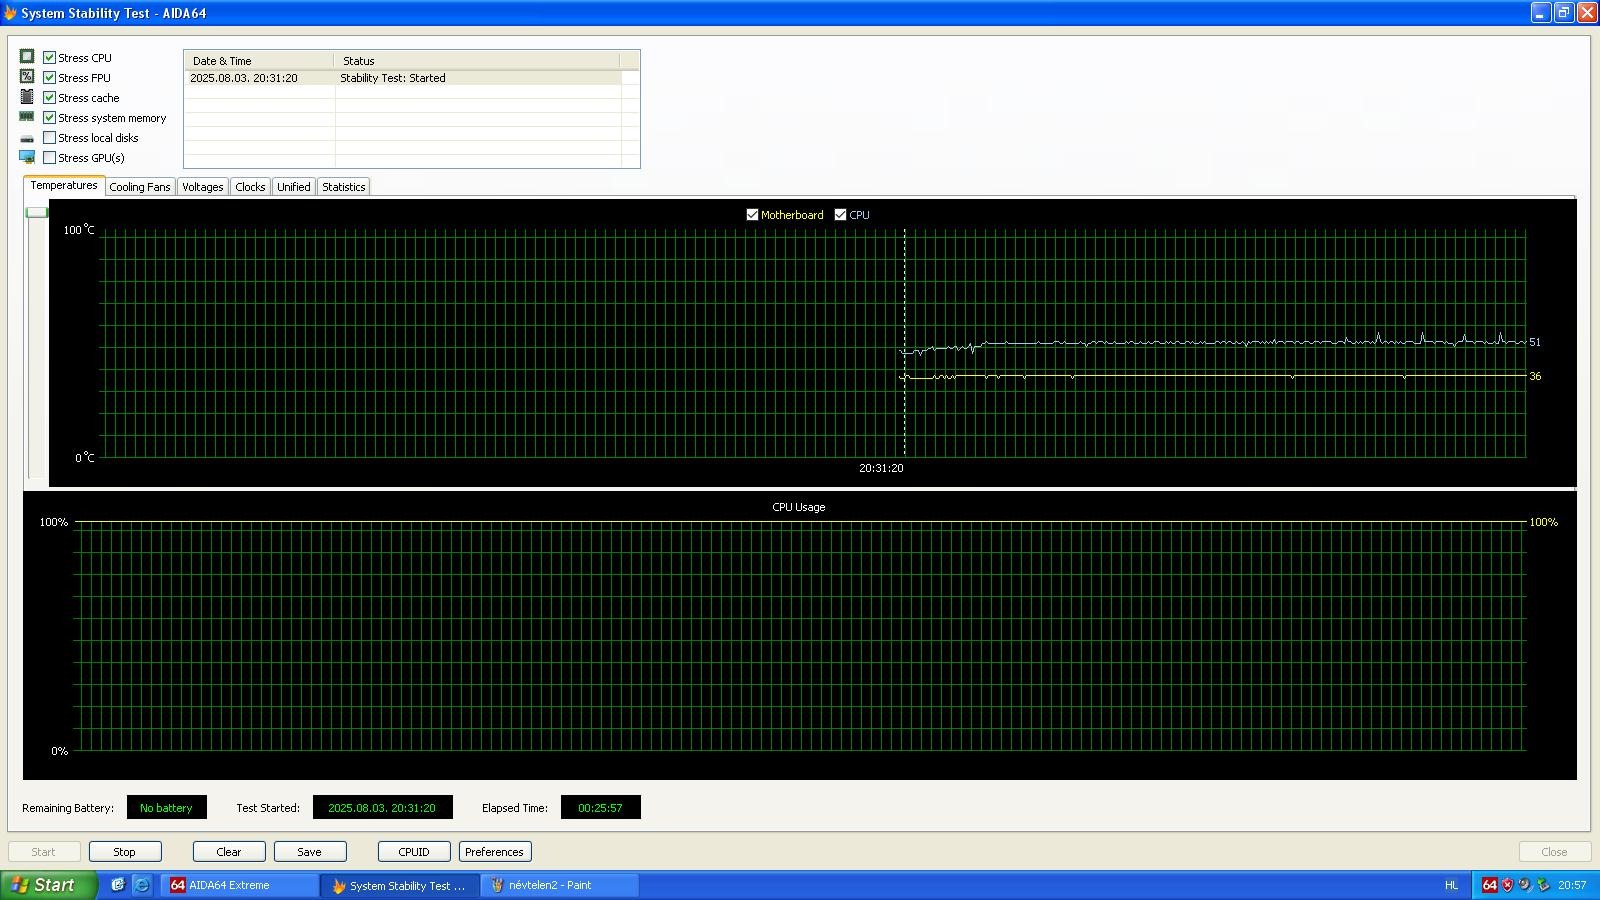Click the monitor icon beside Stress GPU(s)
Viewport: 1600px width, 900px height.
[27, 157]
